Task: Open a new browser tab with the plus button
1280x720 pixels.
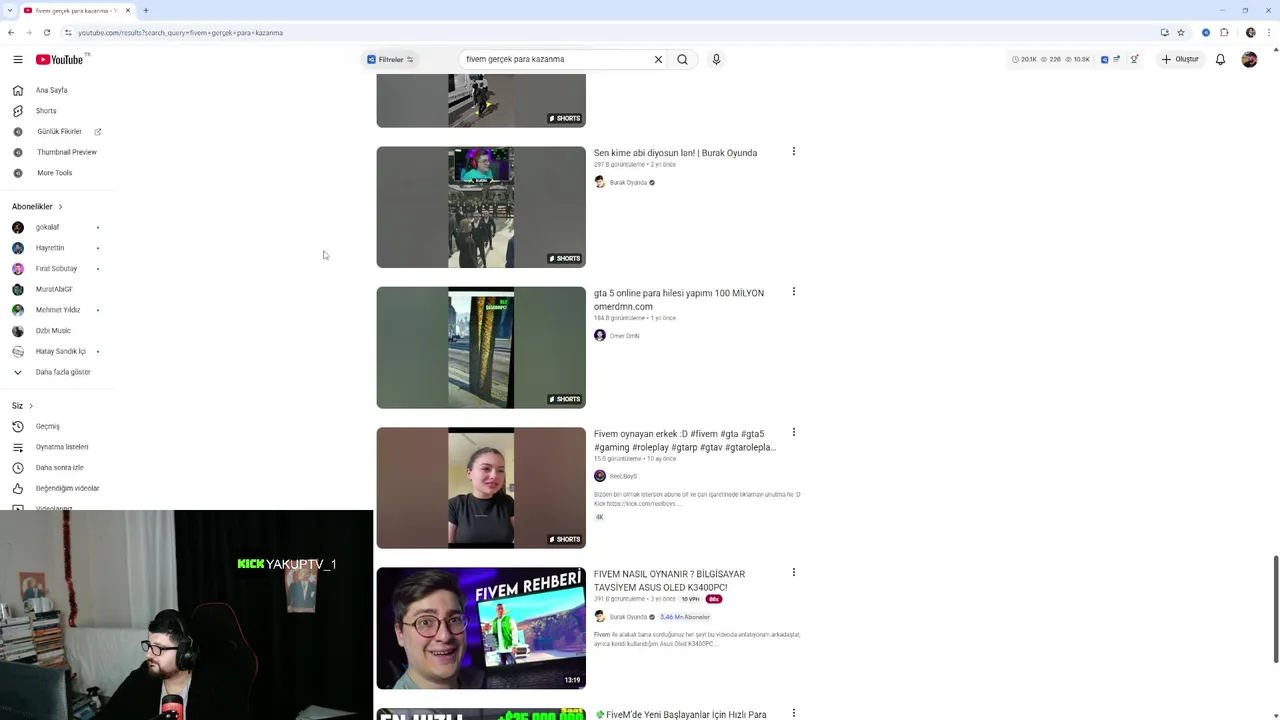Action: 146,11
